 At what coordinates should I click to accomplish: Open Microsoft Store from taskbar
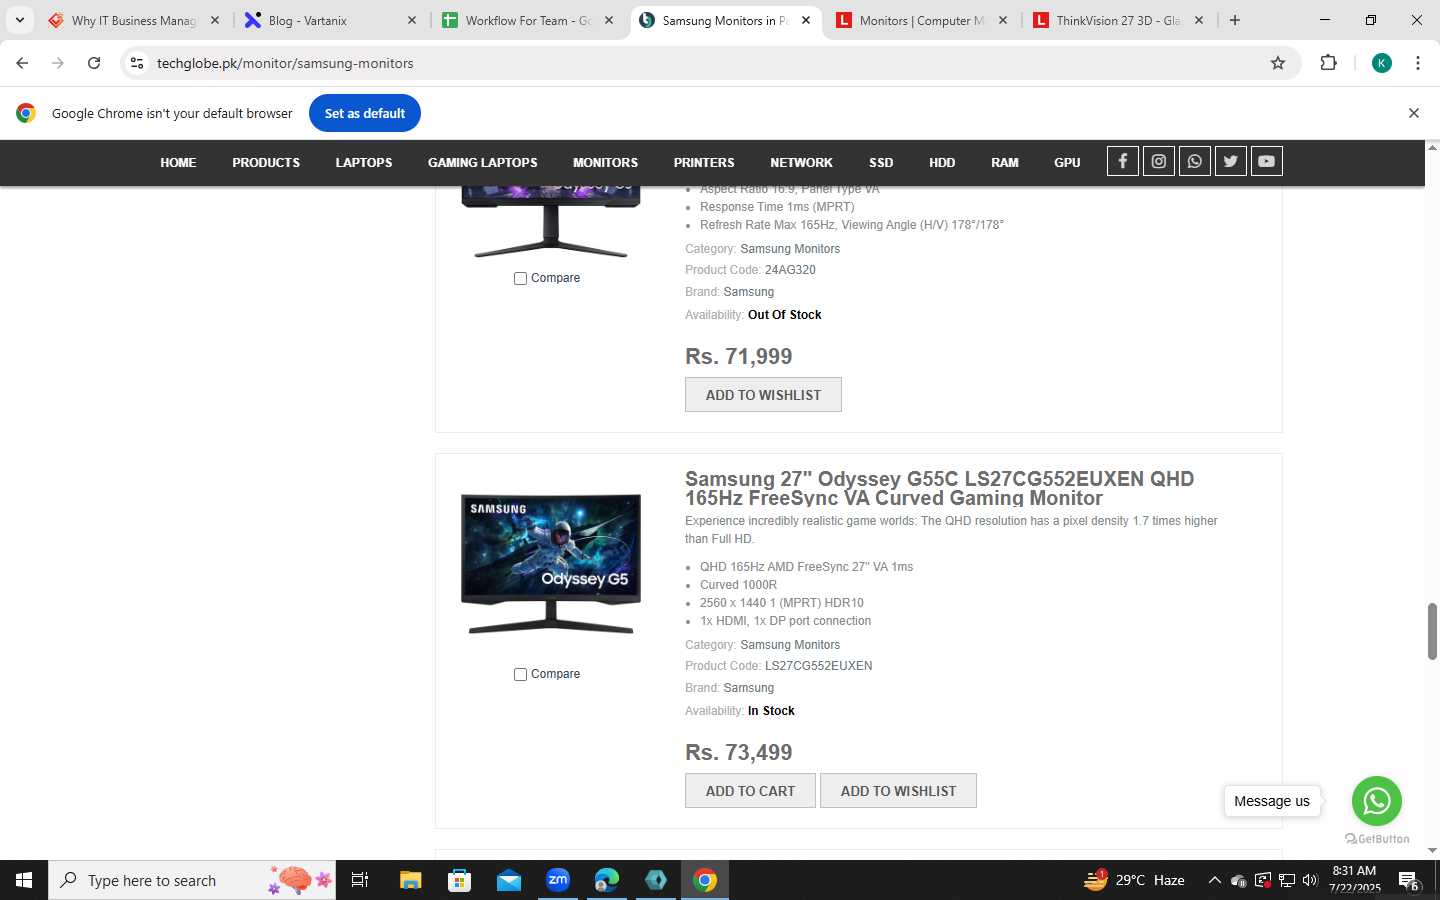[x=460, y=880]
